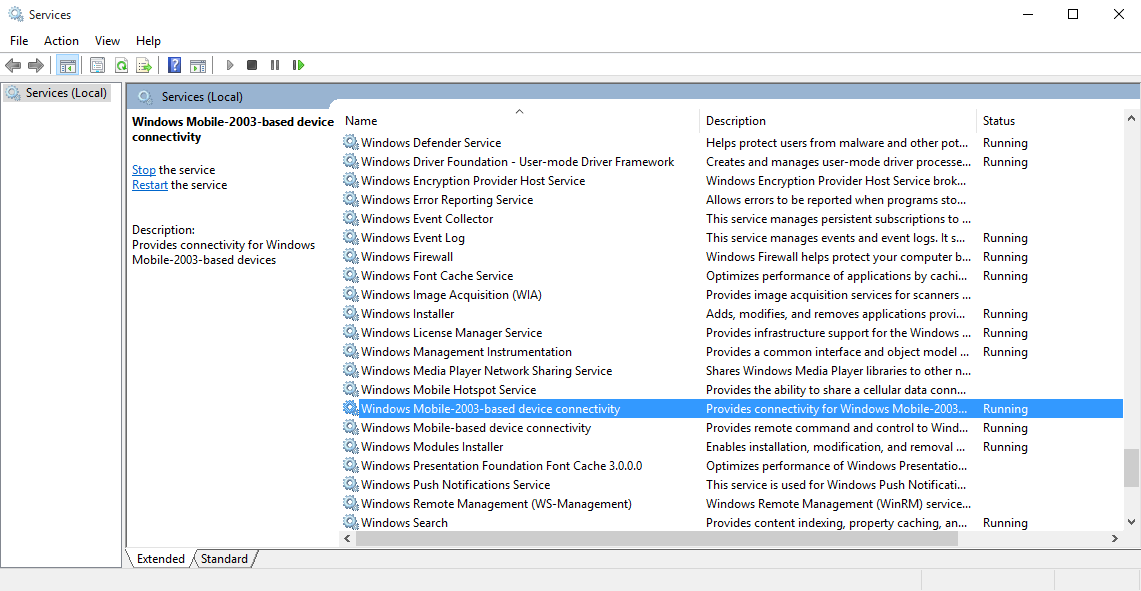Click description 'Windows Firewall helps protect your computer'
Screen dimensions: 1141x591
(838, 257)
